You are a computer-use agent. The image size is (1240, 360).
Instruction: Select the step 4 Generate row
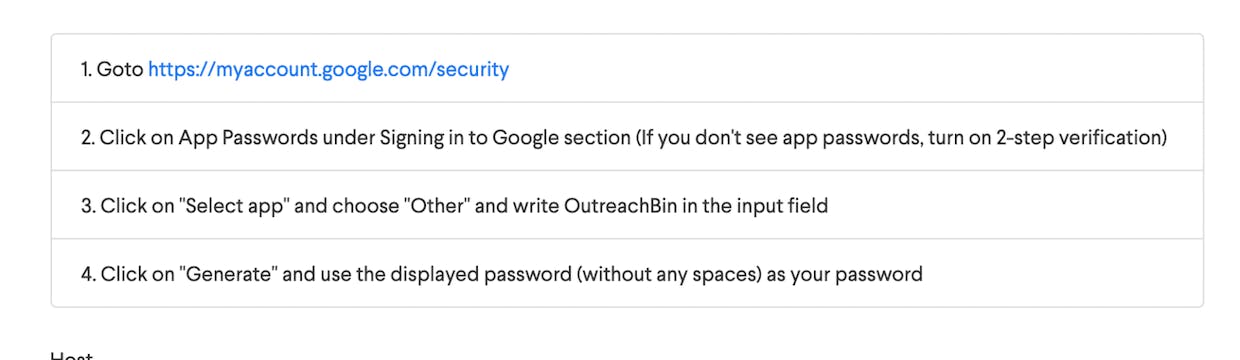[x=627, y=273]
